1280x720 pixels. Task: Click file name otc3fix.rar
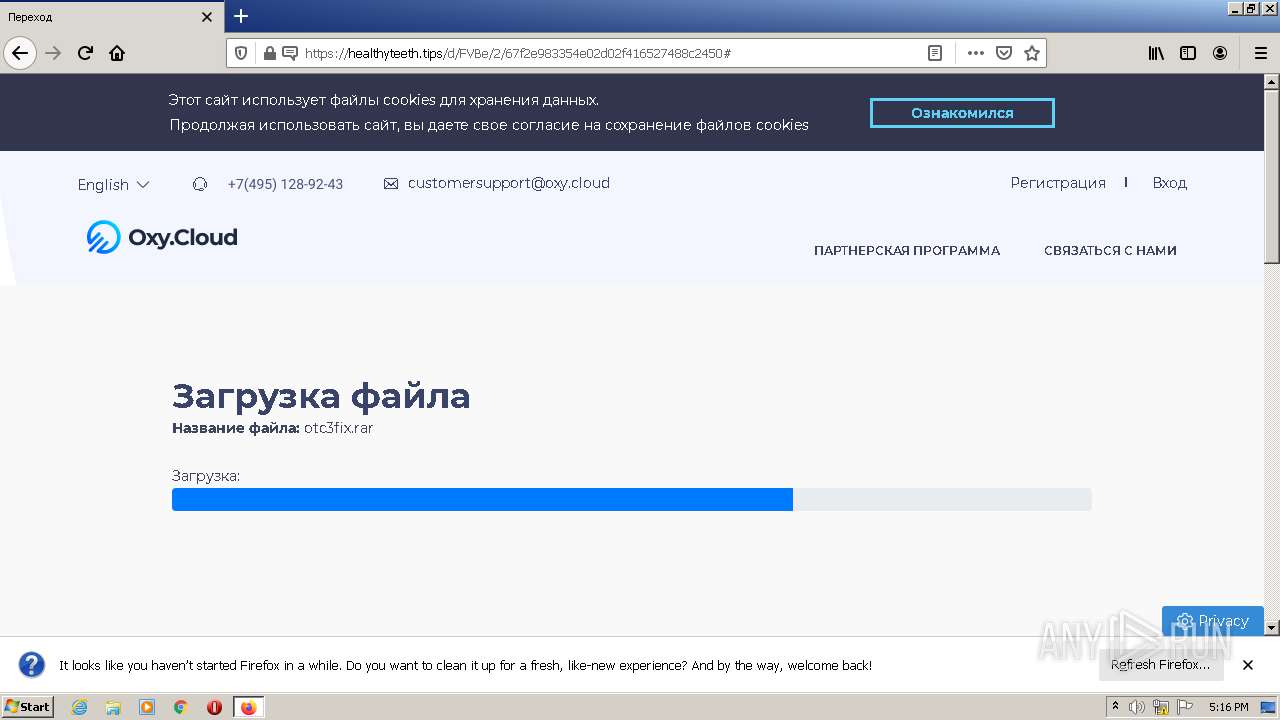[x=338, y=428]
